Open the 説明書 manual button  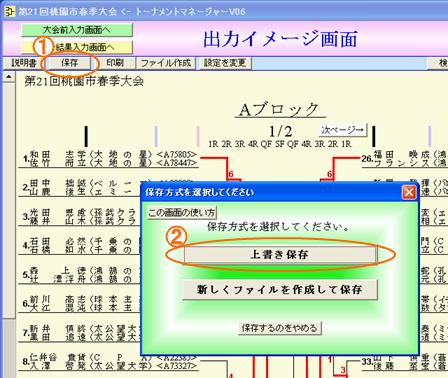(x=22, y=63)
